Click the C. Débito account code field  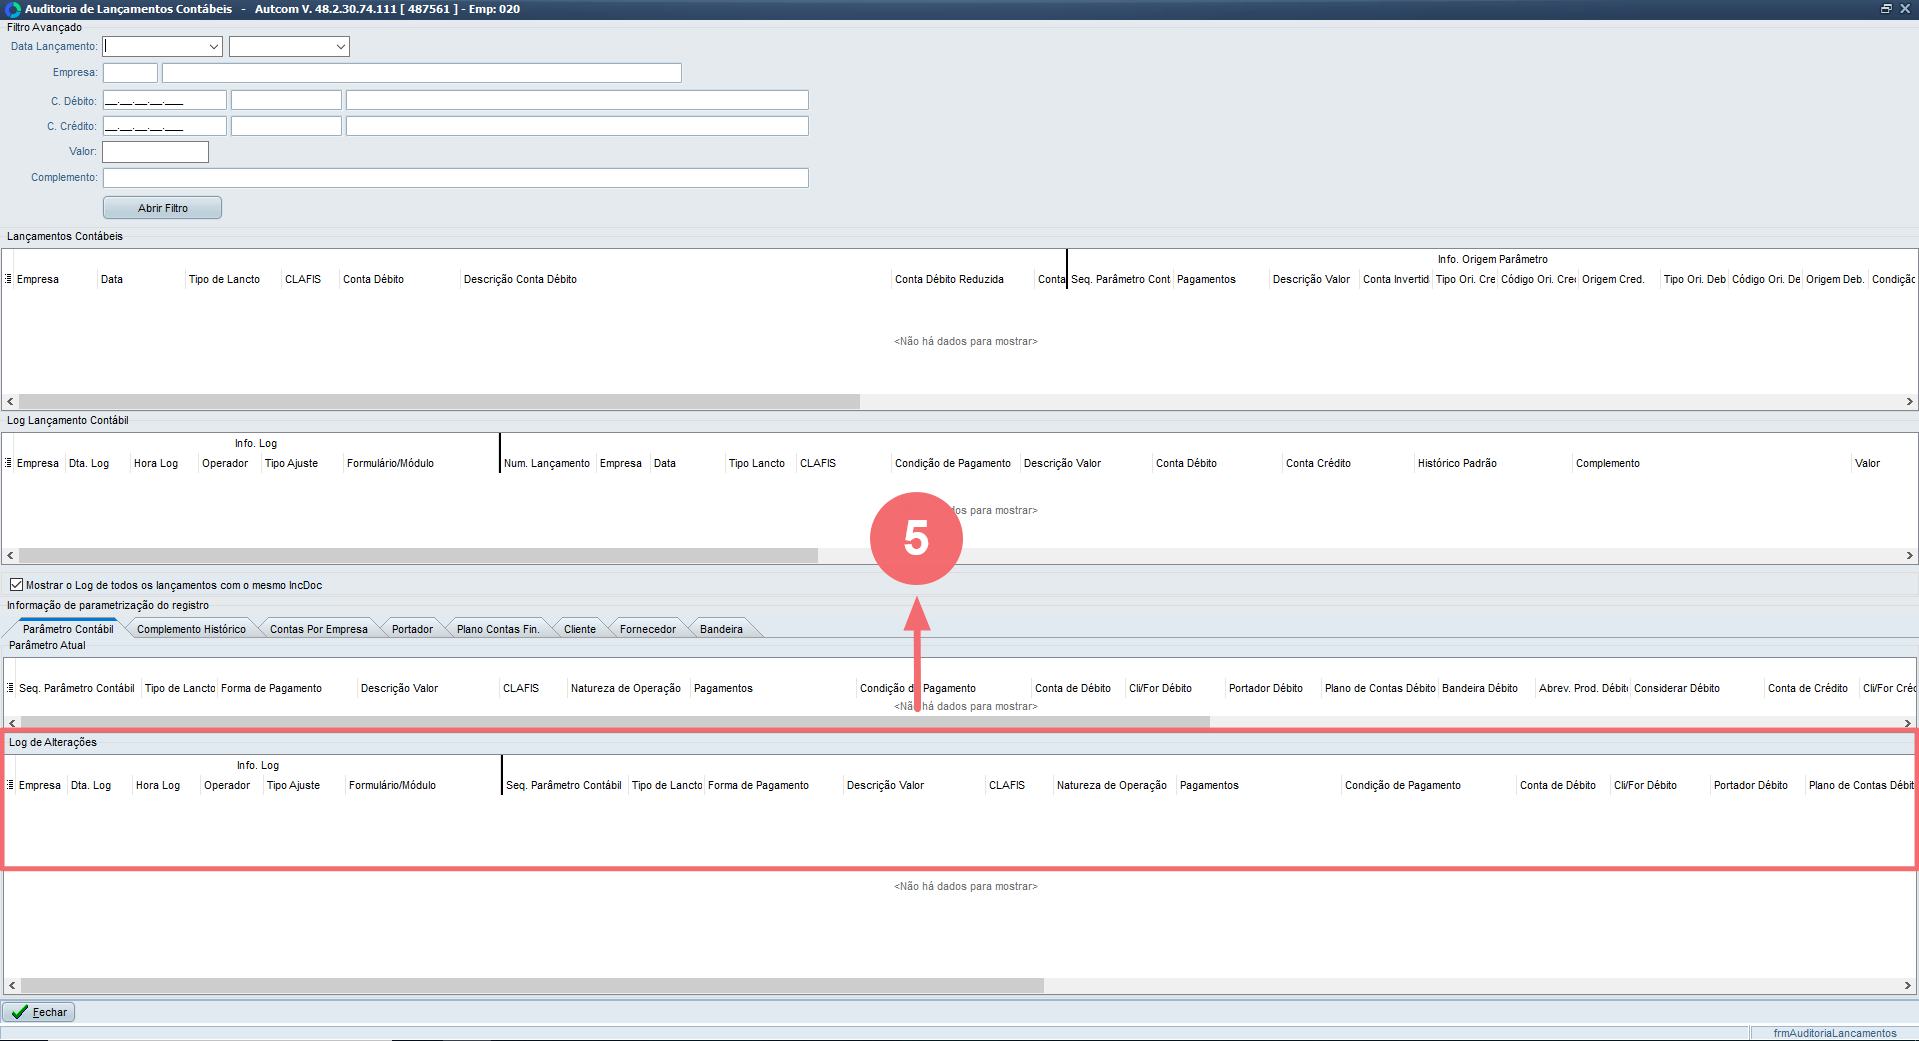(x=165, y=100)
